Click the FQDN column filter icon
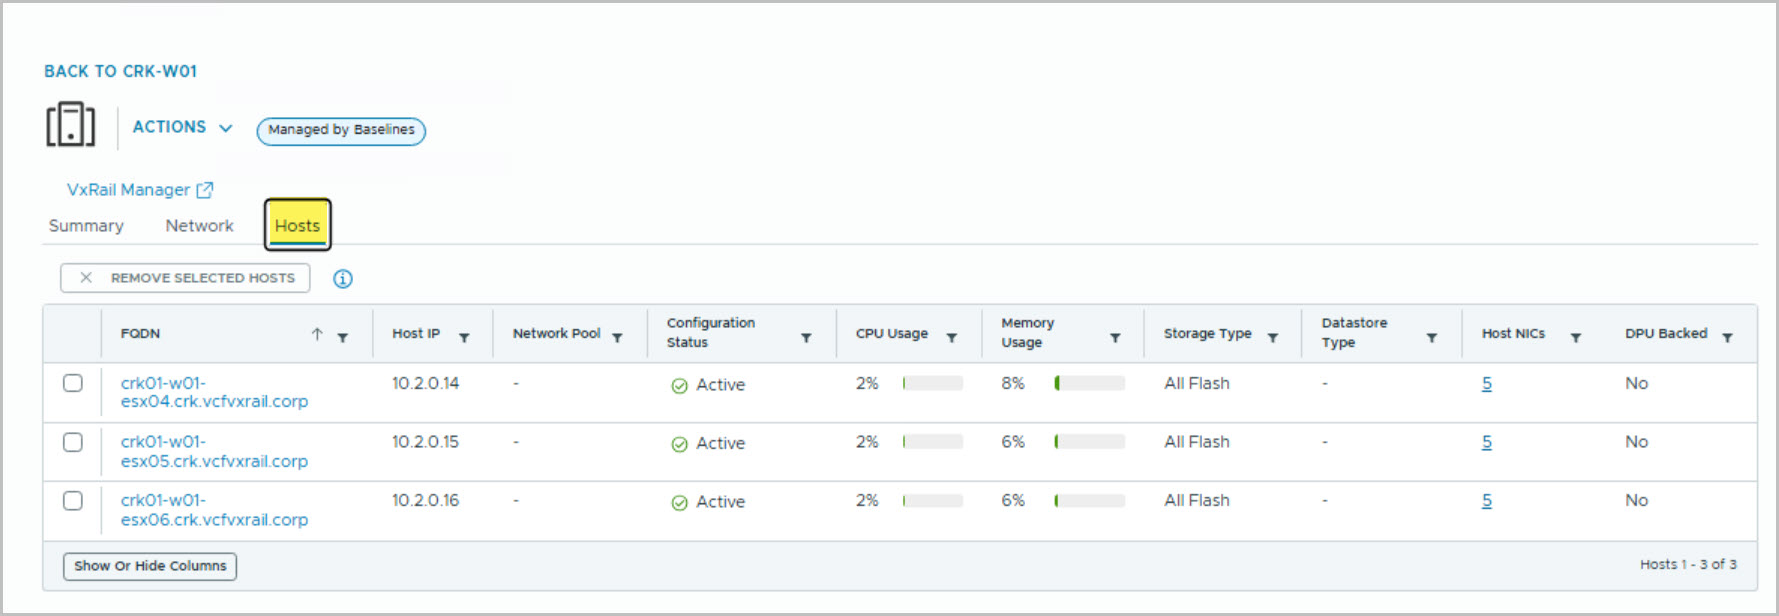 pos(343,338)
